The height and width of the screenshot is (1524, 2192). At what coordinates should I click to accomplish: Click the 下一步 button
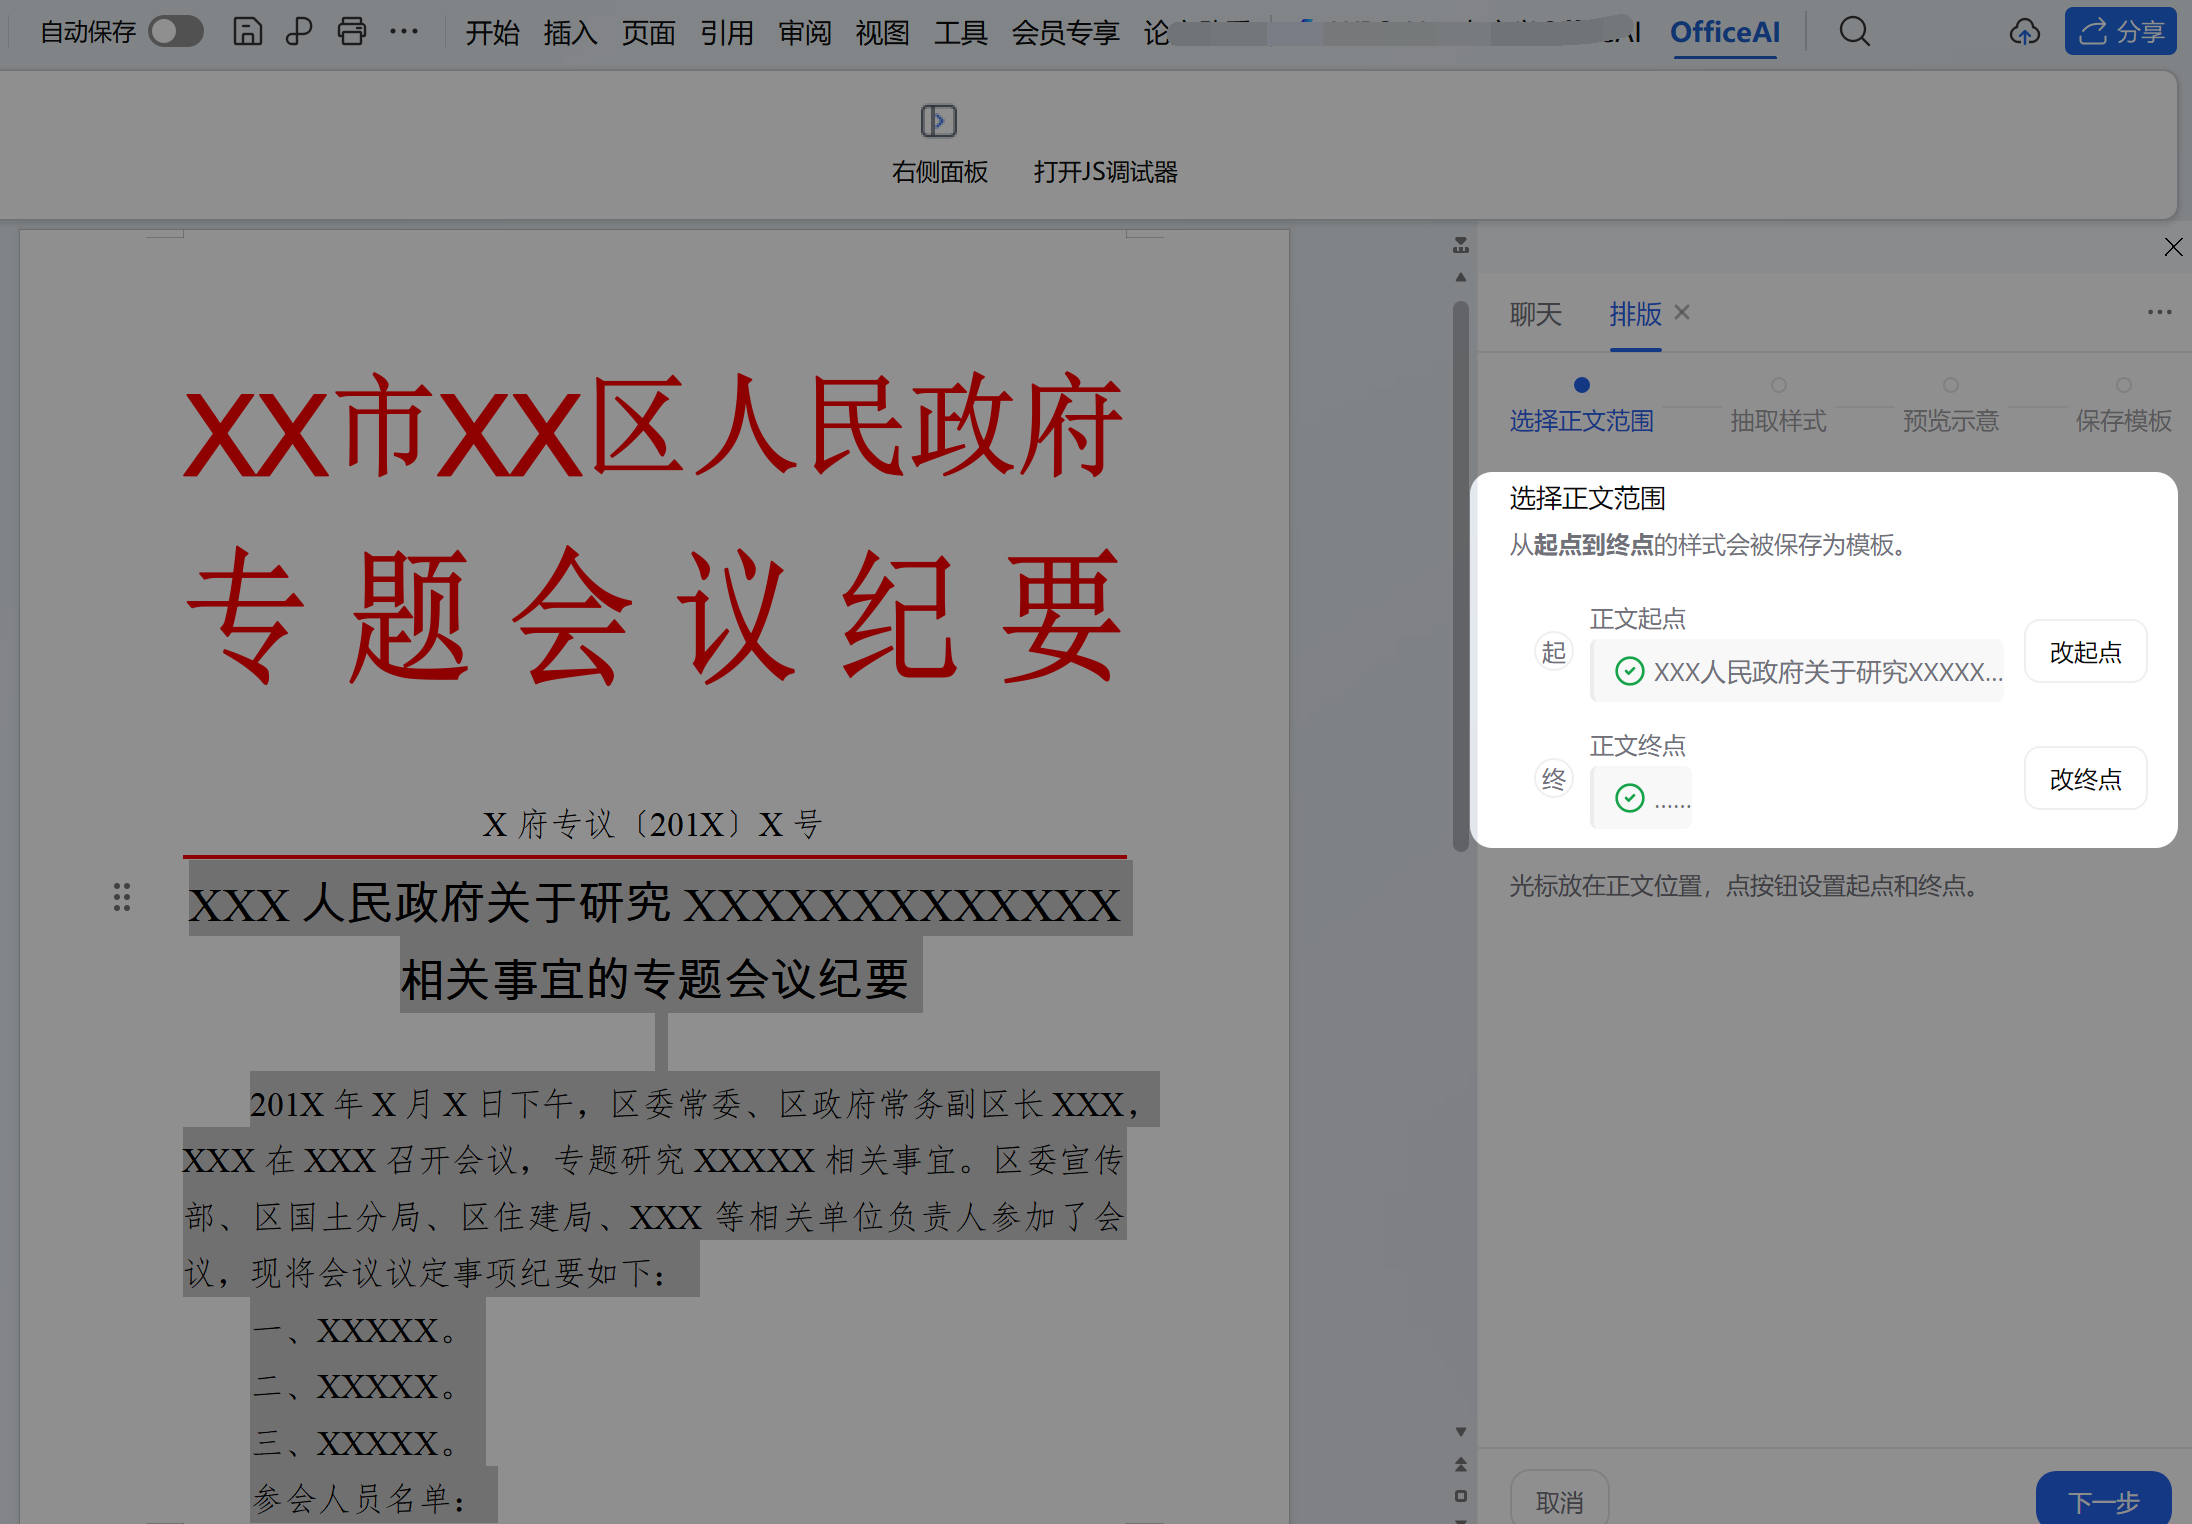pos(2103,1500)
